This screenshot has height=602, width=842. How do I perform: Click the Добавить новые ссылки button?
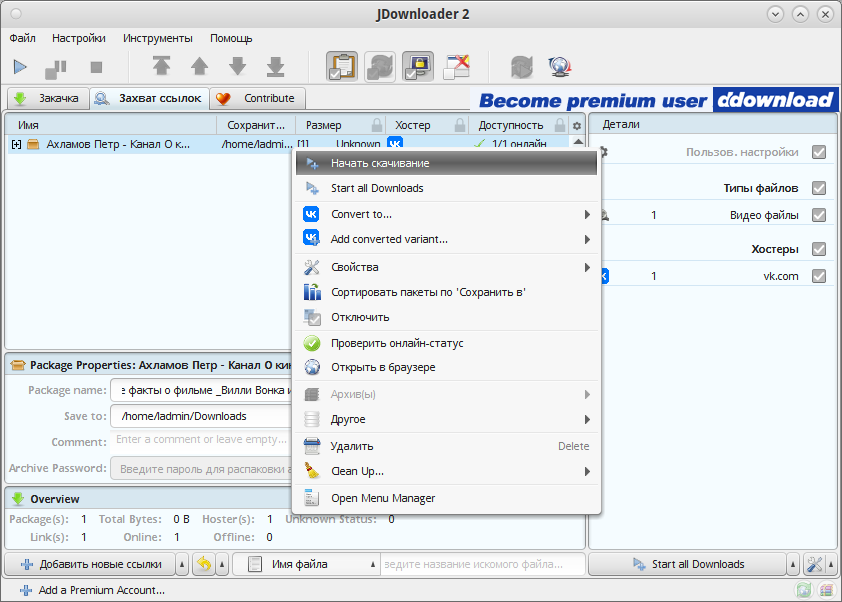(x=90, y=564)
